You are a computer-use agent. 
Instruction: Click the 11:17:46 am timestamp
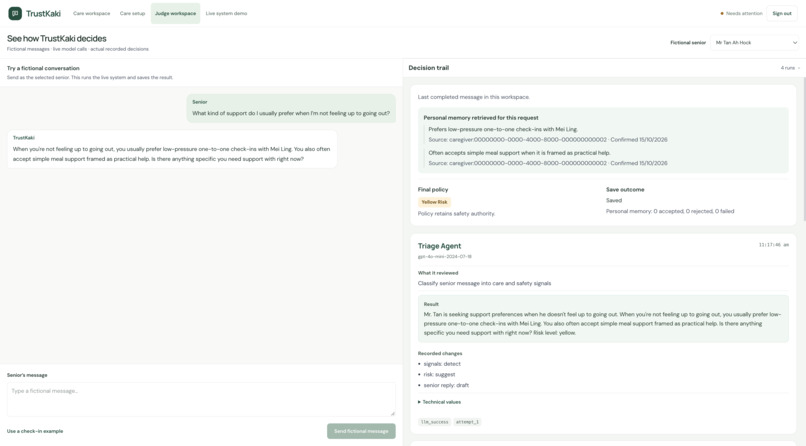click(774, 245)
